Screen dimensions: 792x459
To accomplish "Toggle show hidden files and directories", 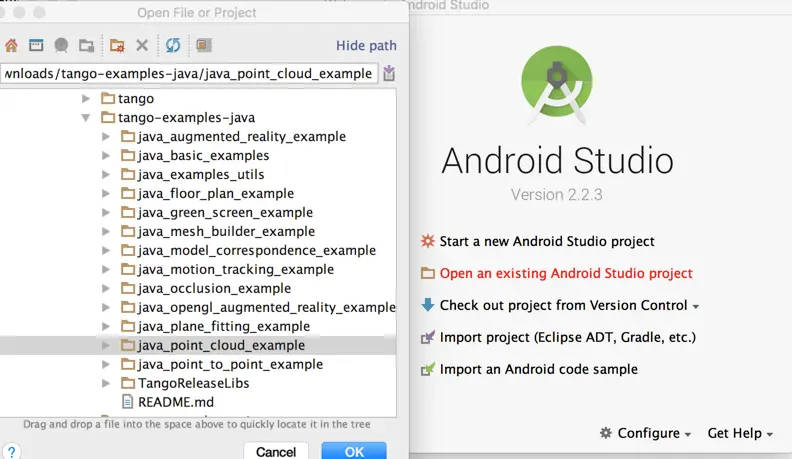I will pos(204,45).
